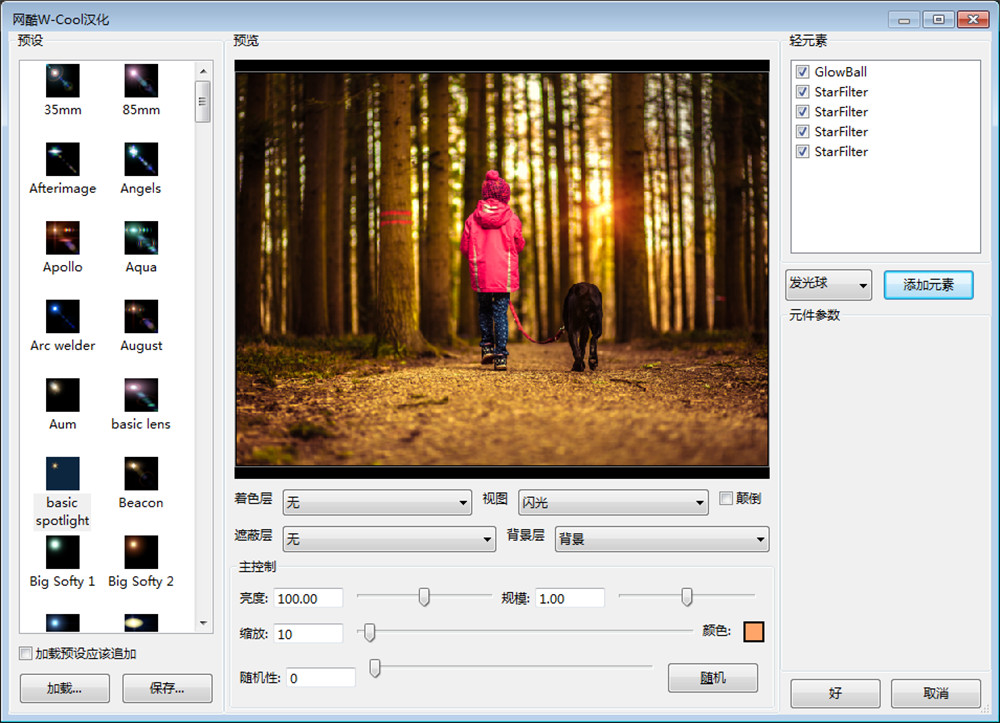The height and width of the screenshot is (723, 1000).
Task: Choose the Aqua flare preset
Action: [141, 238]
